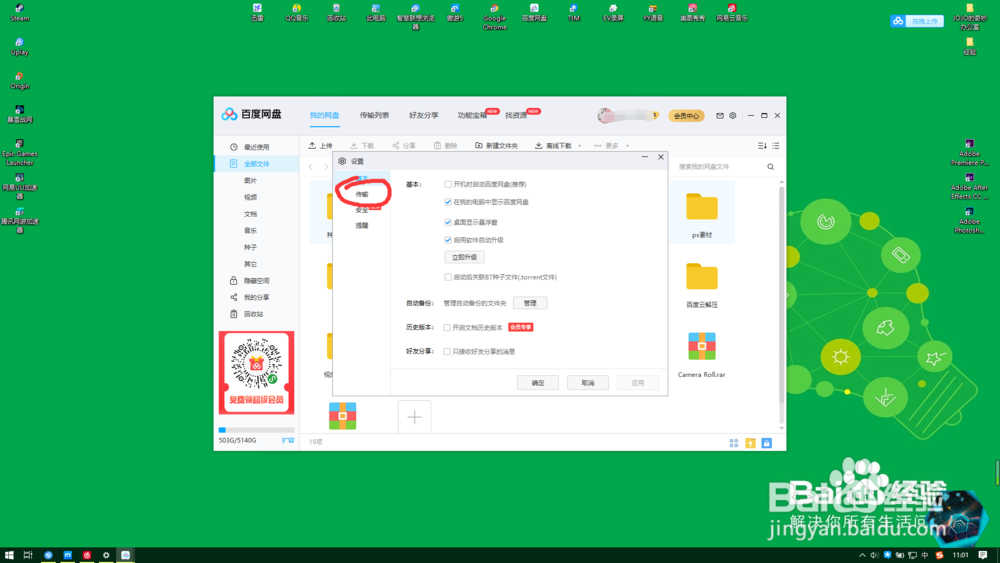Open the sort order icon in toolbar

click(x=762, y=145)
